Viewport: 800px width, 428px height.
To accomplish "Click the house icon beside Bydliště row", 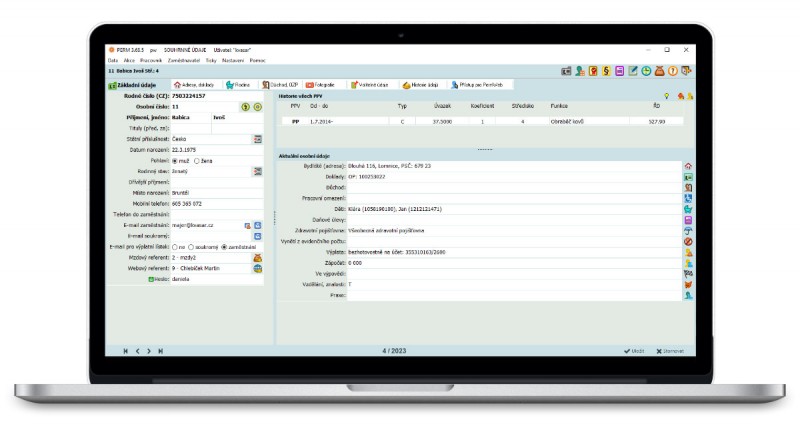I will [x=688, y=165].
